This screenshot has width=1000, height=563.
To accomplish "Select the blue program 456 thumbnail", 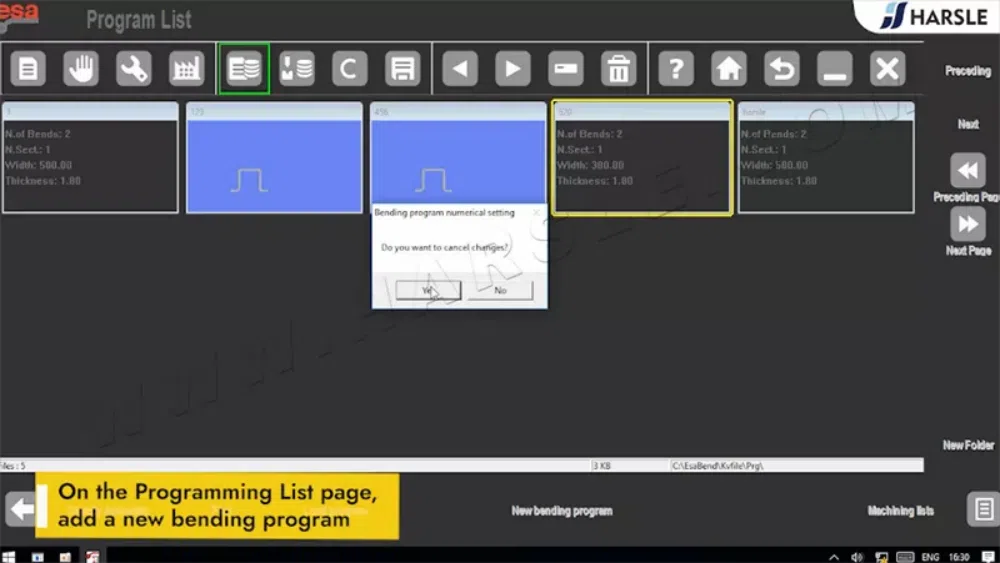I will [458, 154].
